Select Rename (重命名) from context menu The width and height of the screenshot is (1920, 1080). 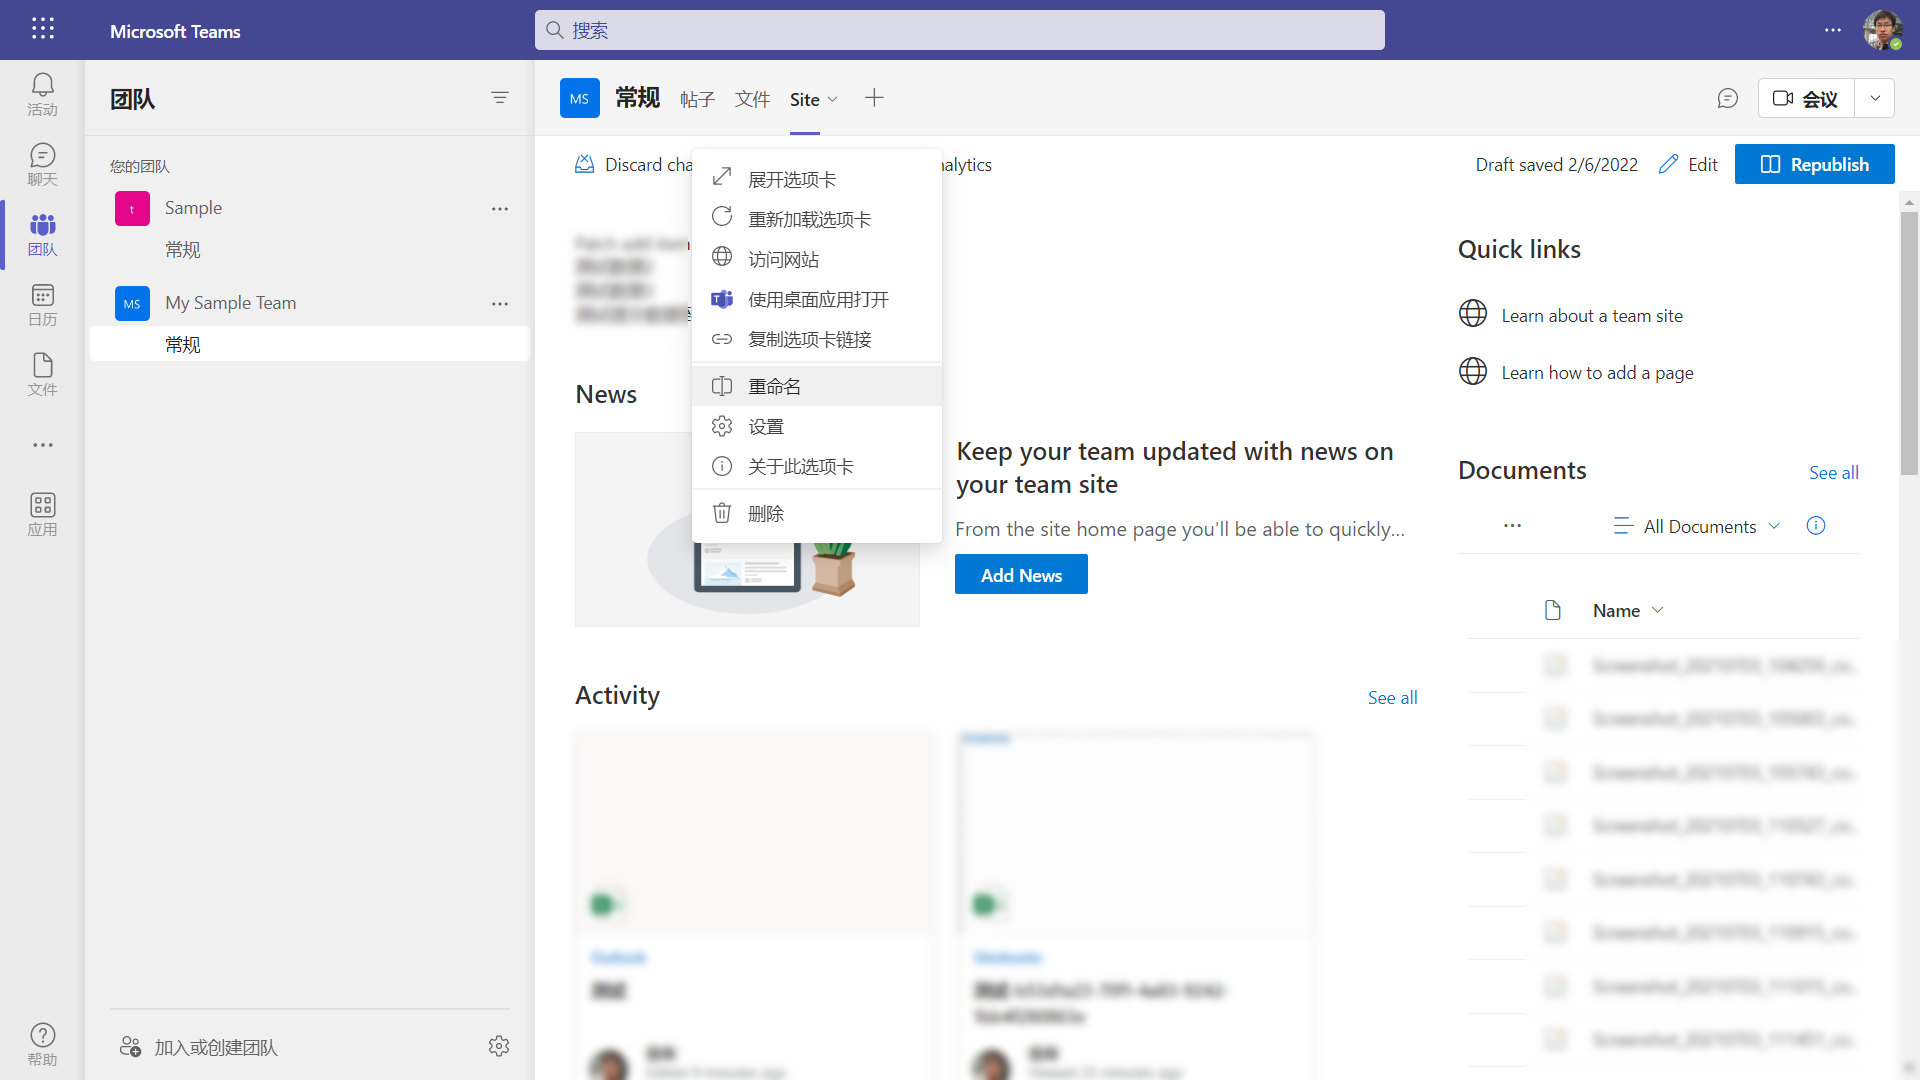tap(774, 386)
